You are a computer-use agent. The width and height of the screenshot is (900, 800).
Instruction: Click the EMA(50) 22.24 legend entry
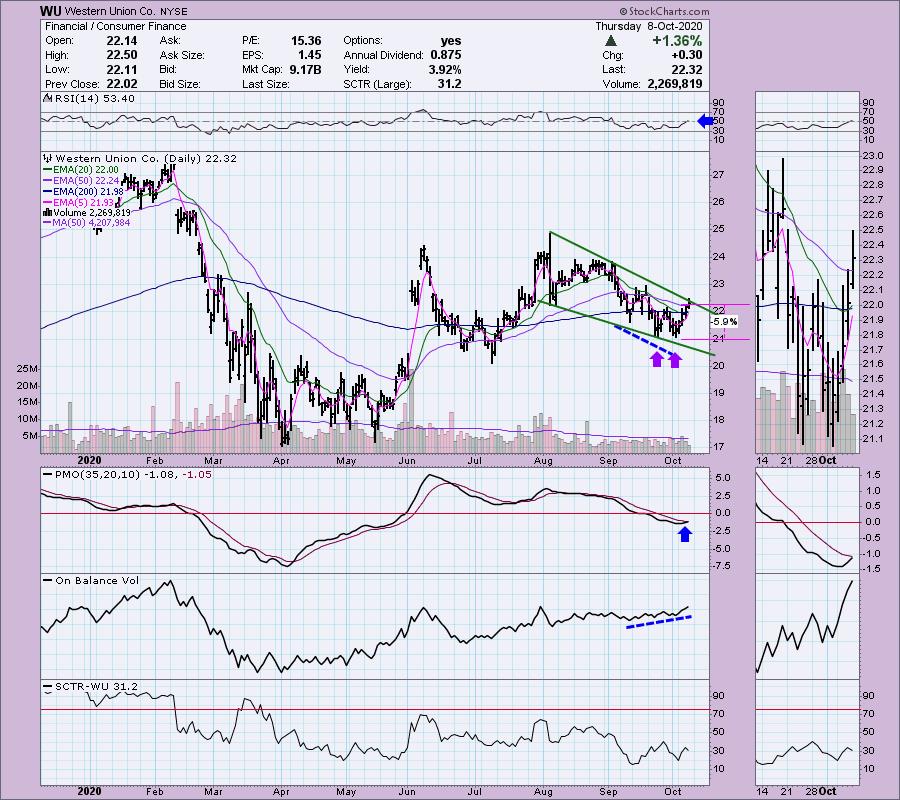coord(86,181)
